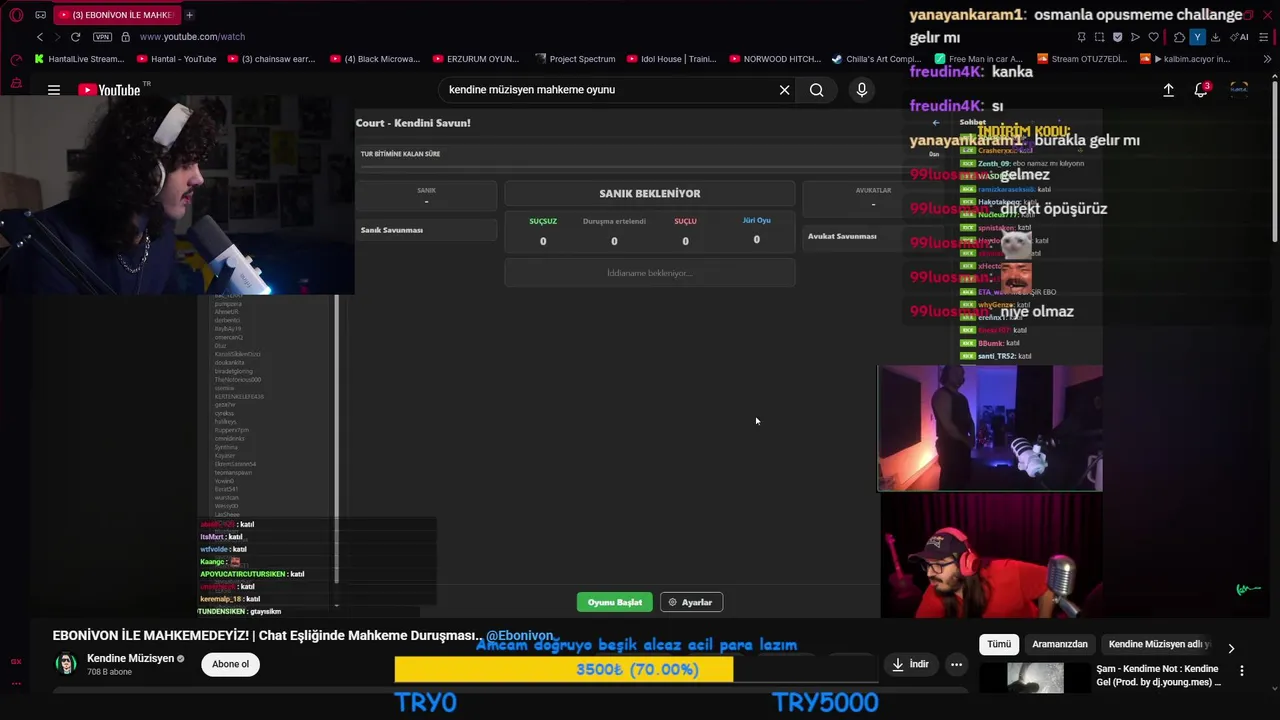Open NORWOOD HITCH bookmark
Screen dimensions: 1280x720
pyautogui.click(x=774, y=59)
